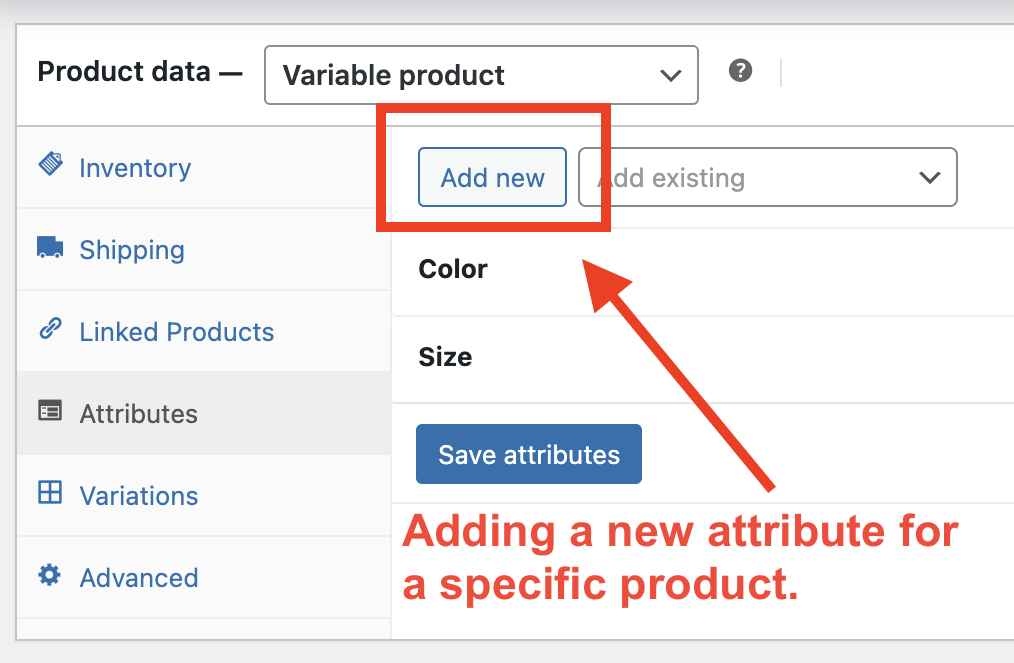Viewport: 1014px width, 663px height.
Task: Click the Save attributes button
Action: pyautogui.click(x=529, y=454)
